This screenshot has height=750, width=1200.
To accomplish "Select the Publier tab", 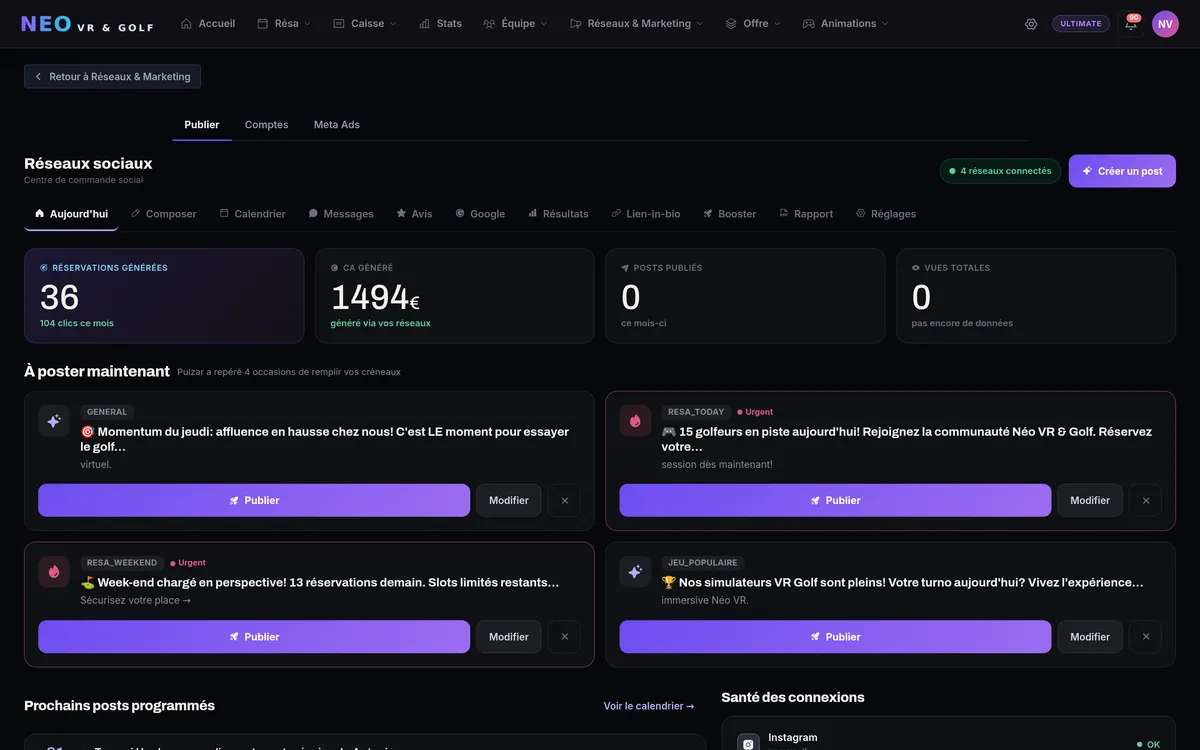I will pyautogui.click(x=202, y=125).
